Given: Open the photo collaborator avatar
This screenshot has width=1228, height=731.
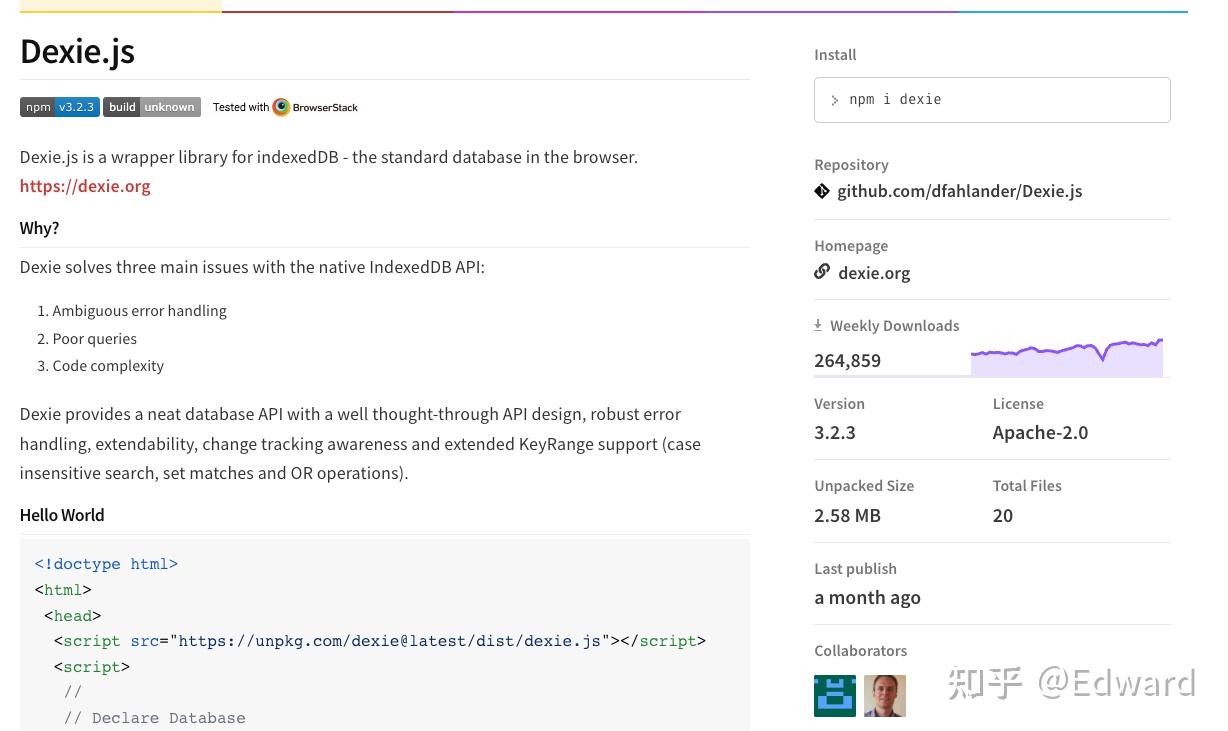Looking at the screenshot, I should pos(885,696).
